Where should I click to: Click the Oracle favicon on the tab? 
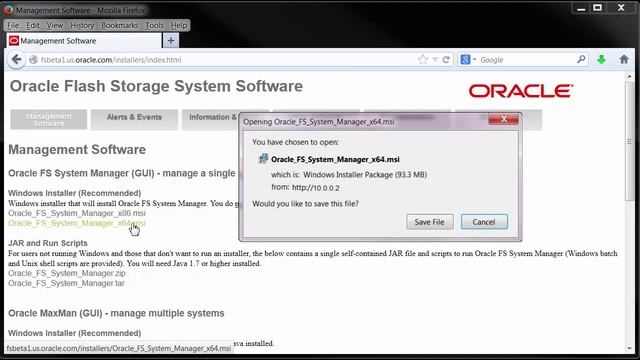[13, 40]
